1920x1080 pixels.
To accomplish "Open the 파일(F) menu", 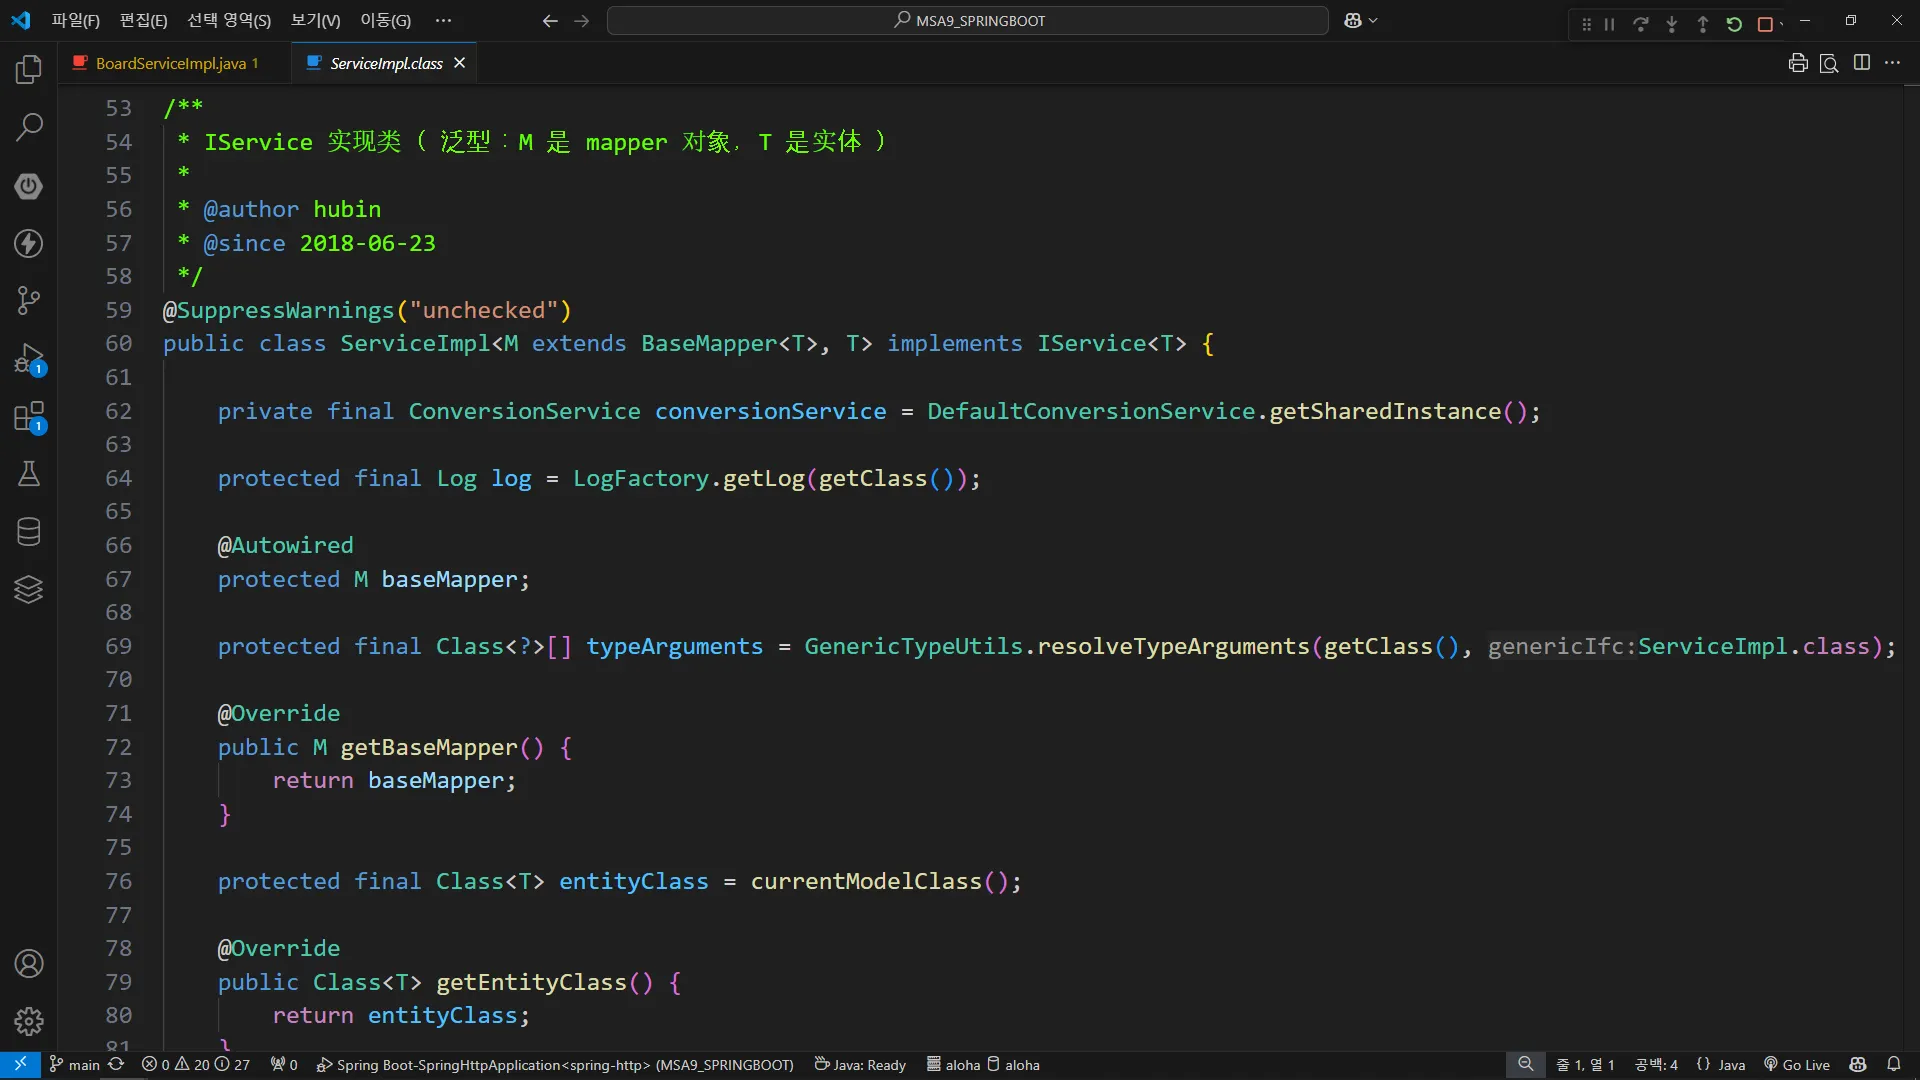I will tap(76, 20).
